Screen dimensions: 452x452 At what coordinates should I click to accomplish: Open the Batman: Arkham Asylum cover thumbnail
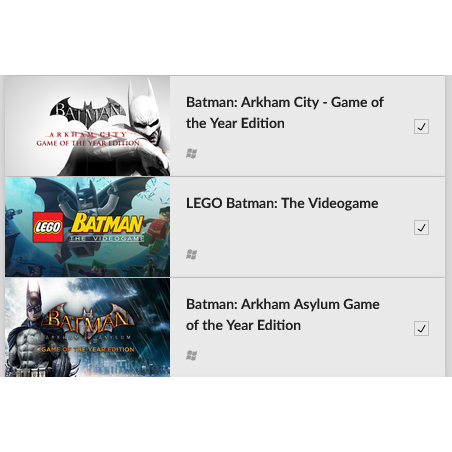click(x=87, y=328)
